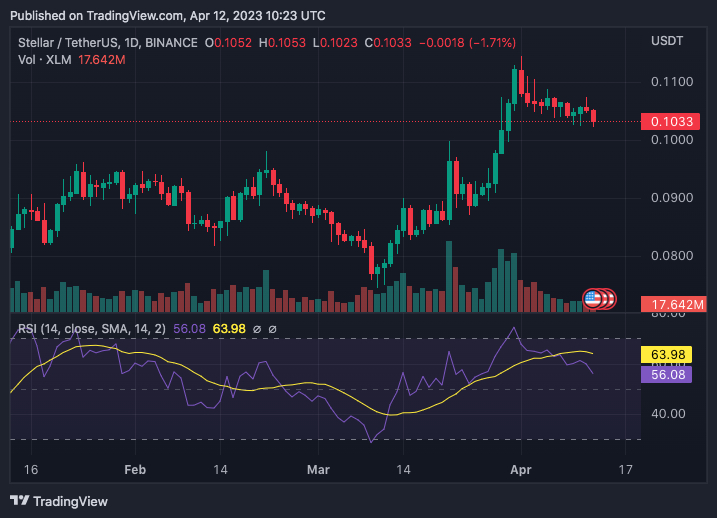Click the yellow RSI MA tag 63.98
This screenshot has height=518, width=717.
point(667,354)
